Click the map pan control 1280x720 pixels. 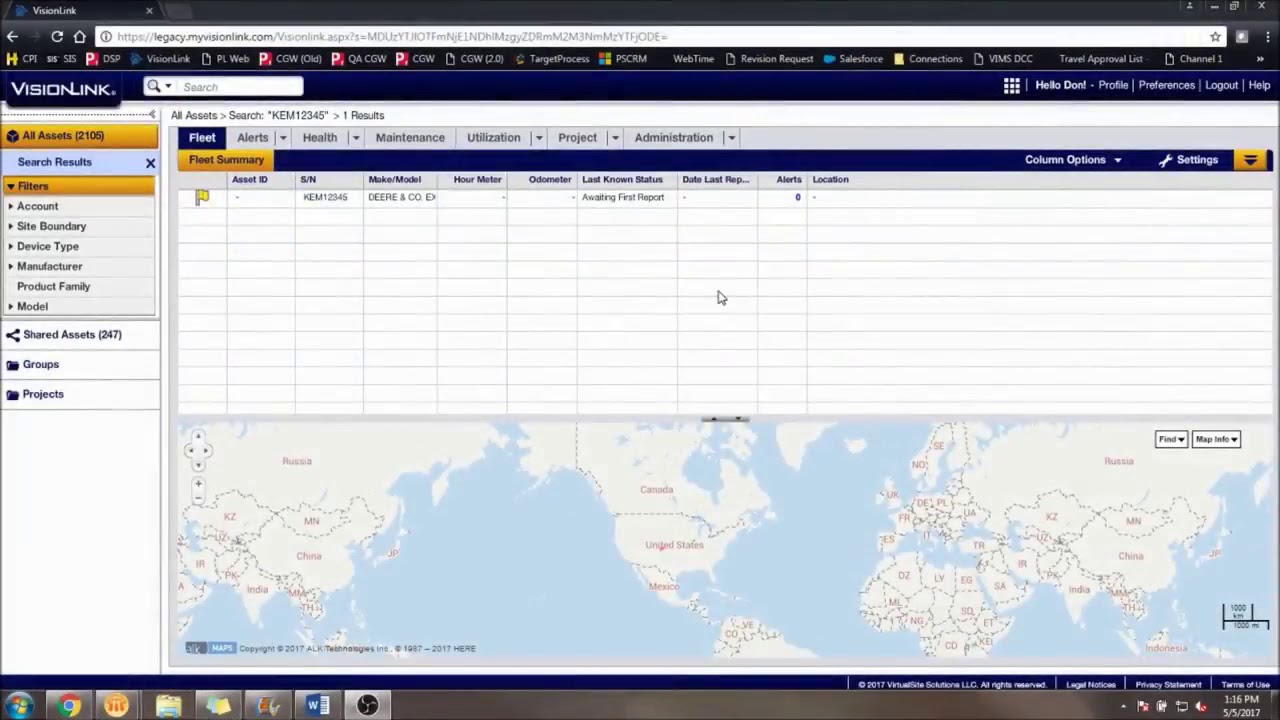click(x=198, y=450)
